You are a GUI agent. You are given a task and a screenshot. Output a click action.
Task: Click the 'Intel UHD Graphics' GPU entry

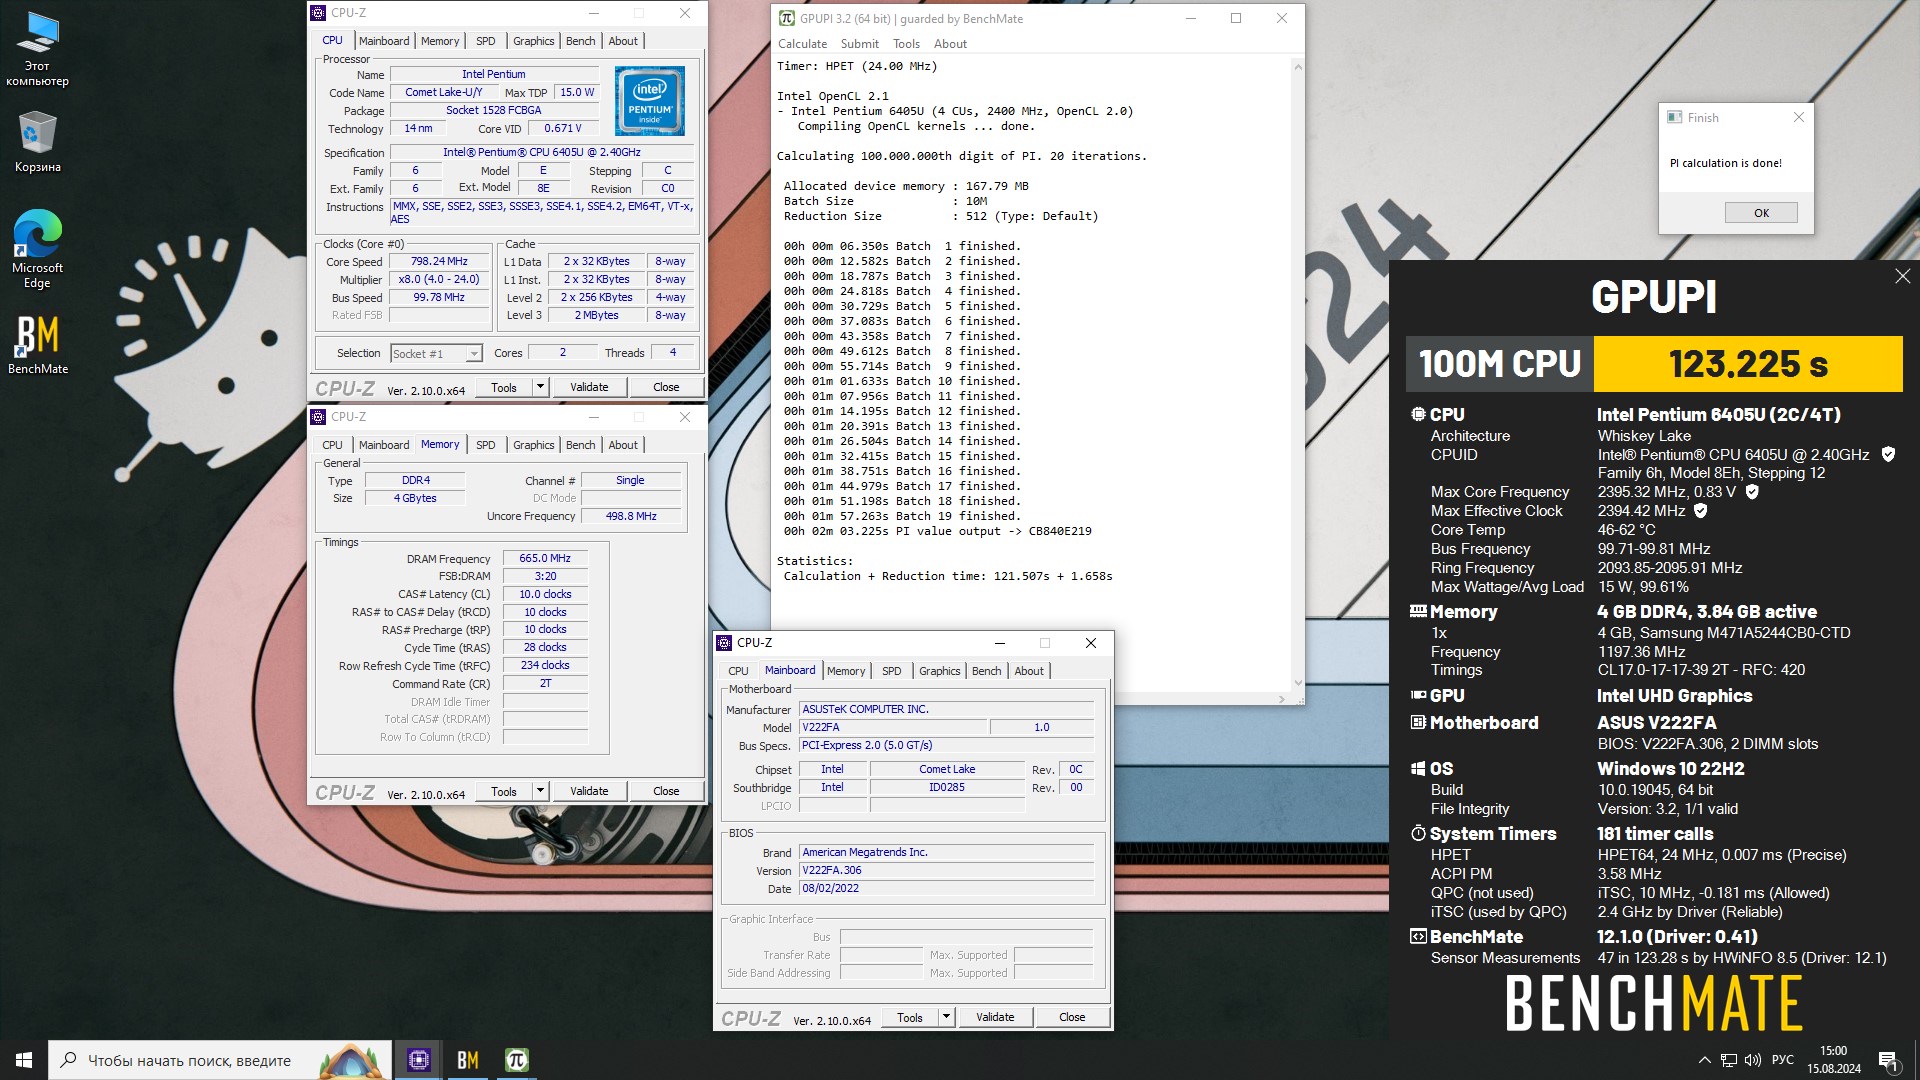point(1675,695)
